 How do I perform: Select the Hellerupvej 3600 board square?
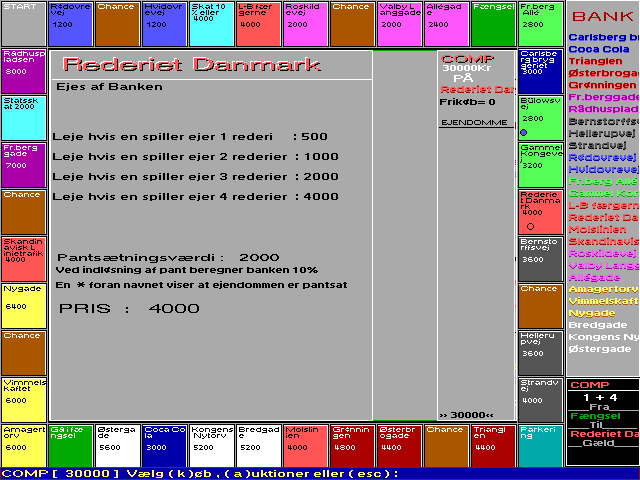tap(541, 353)
